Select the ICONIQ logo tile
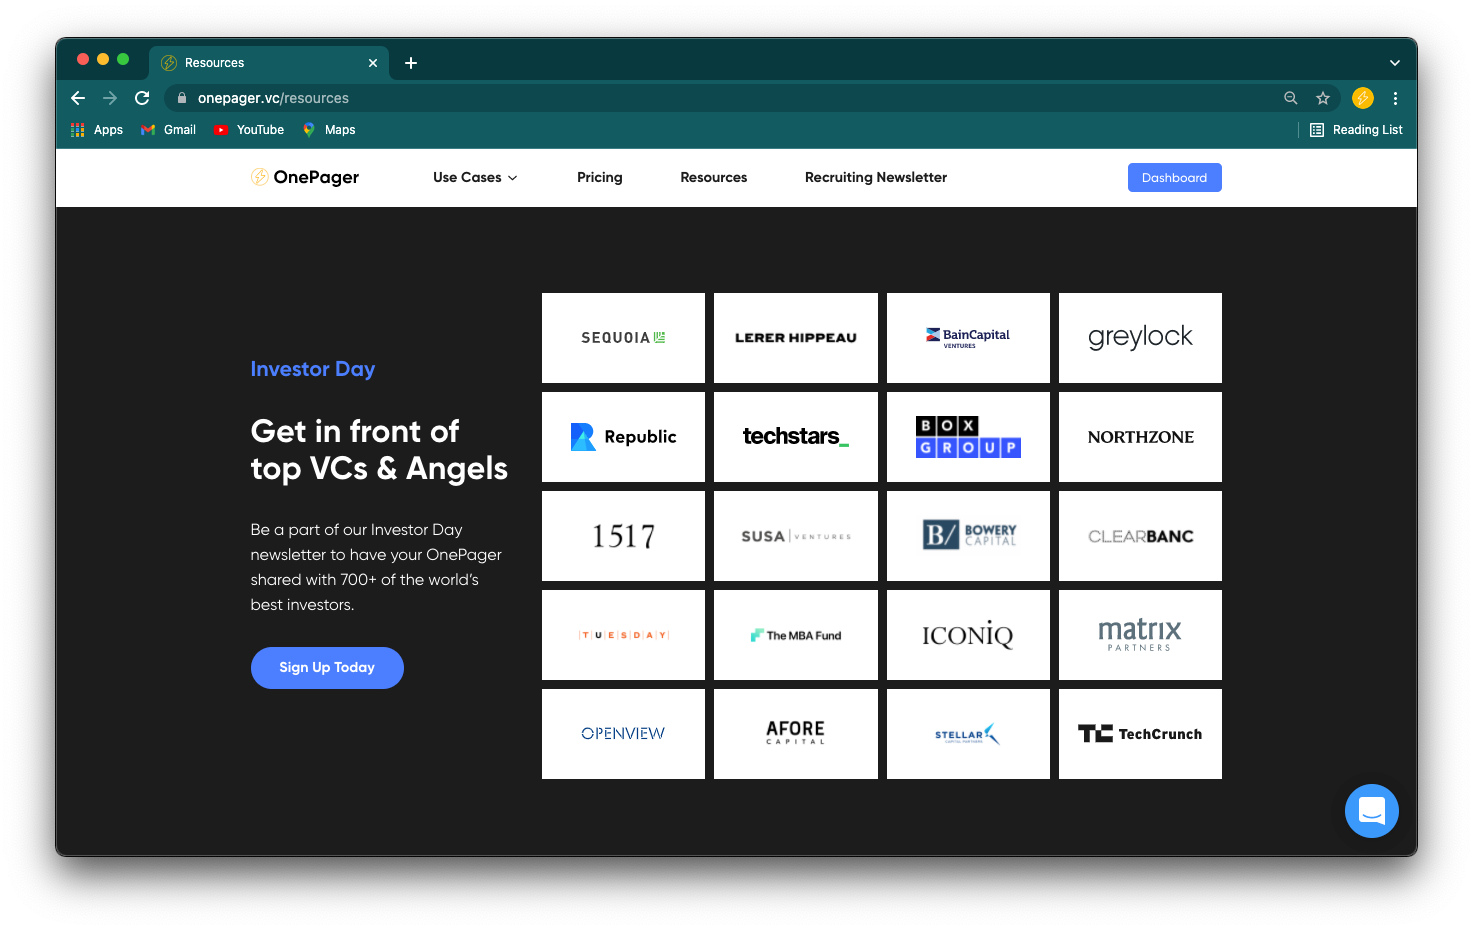The image size is (1473, 930). point(968,635)
